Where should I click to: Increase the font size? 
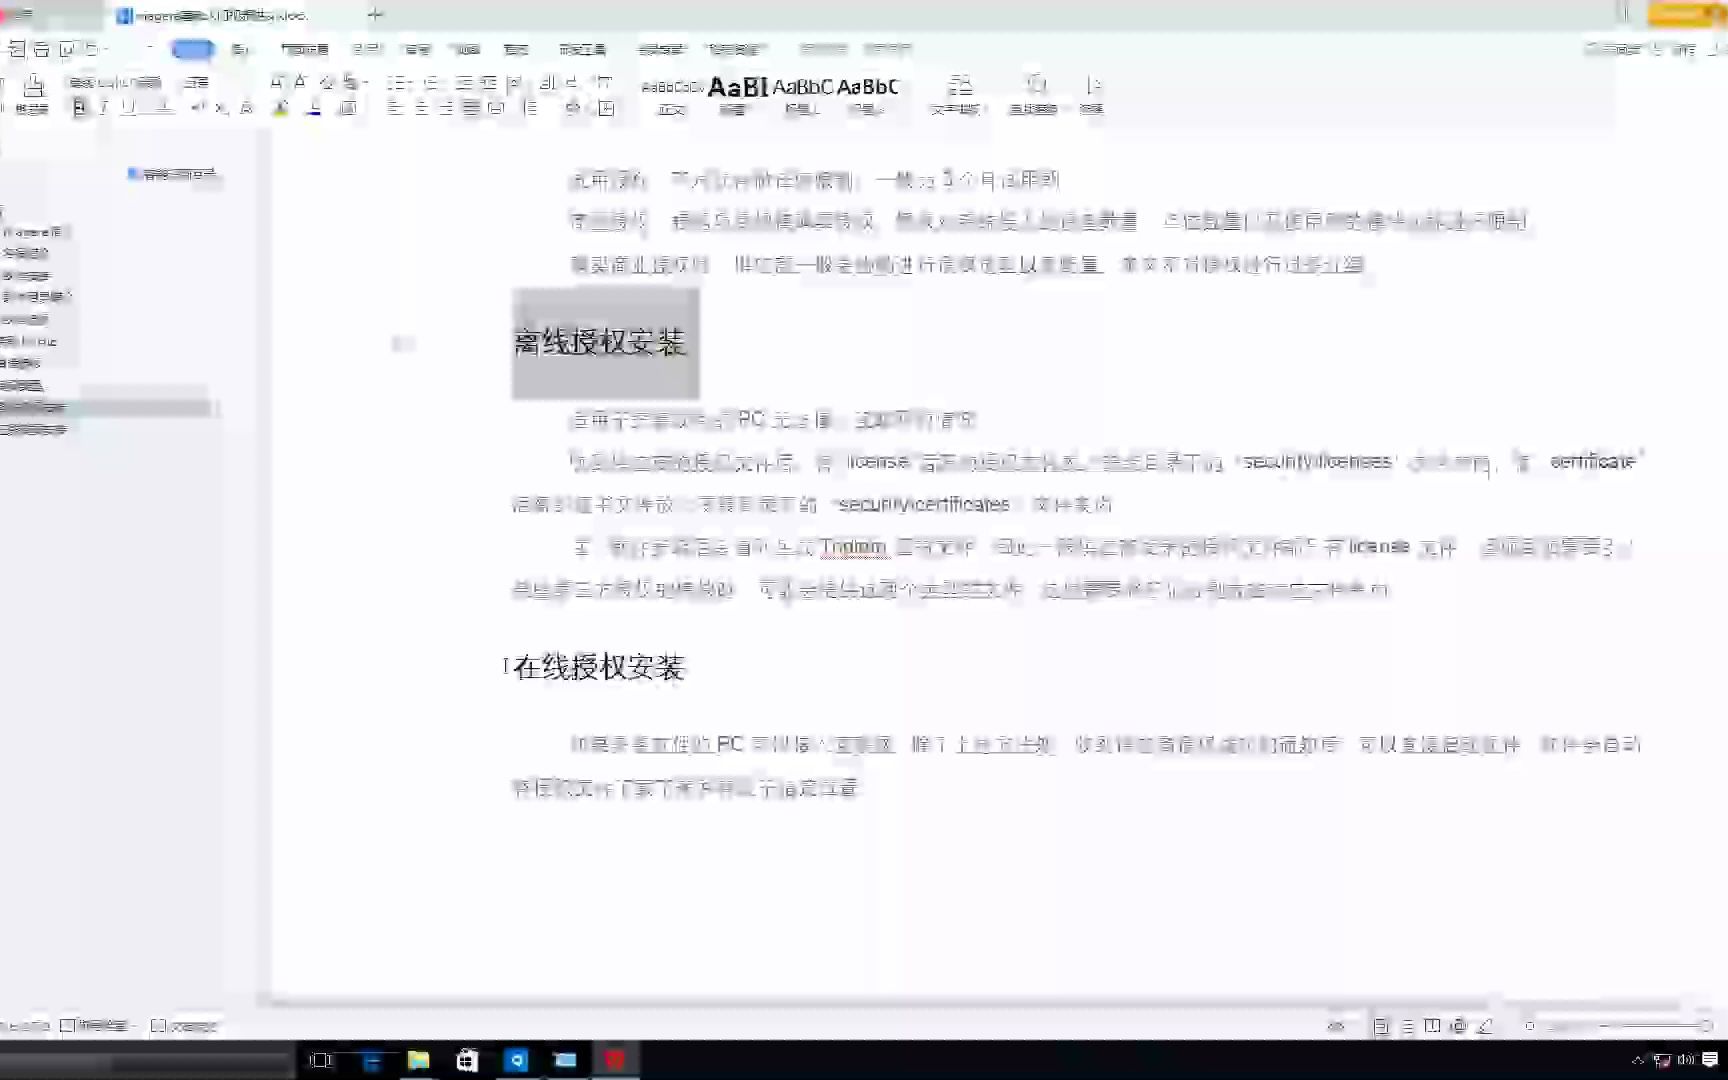tap(277, 82)
